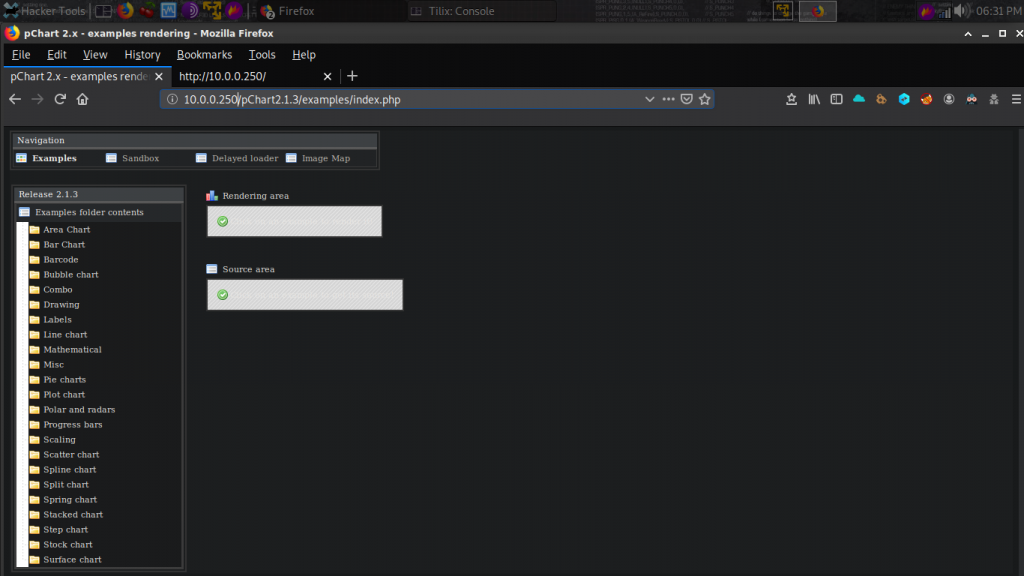Click the address bar URL field

click(400, 99)
